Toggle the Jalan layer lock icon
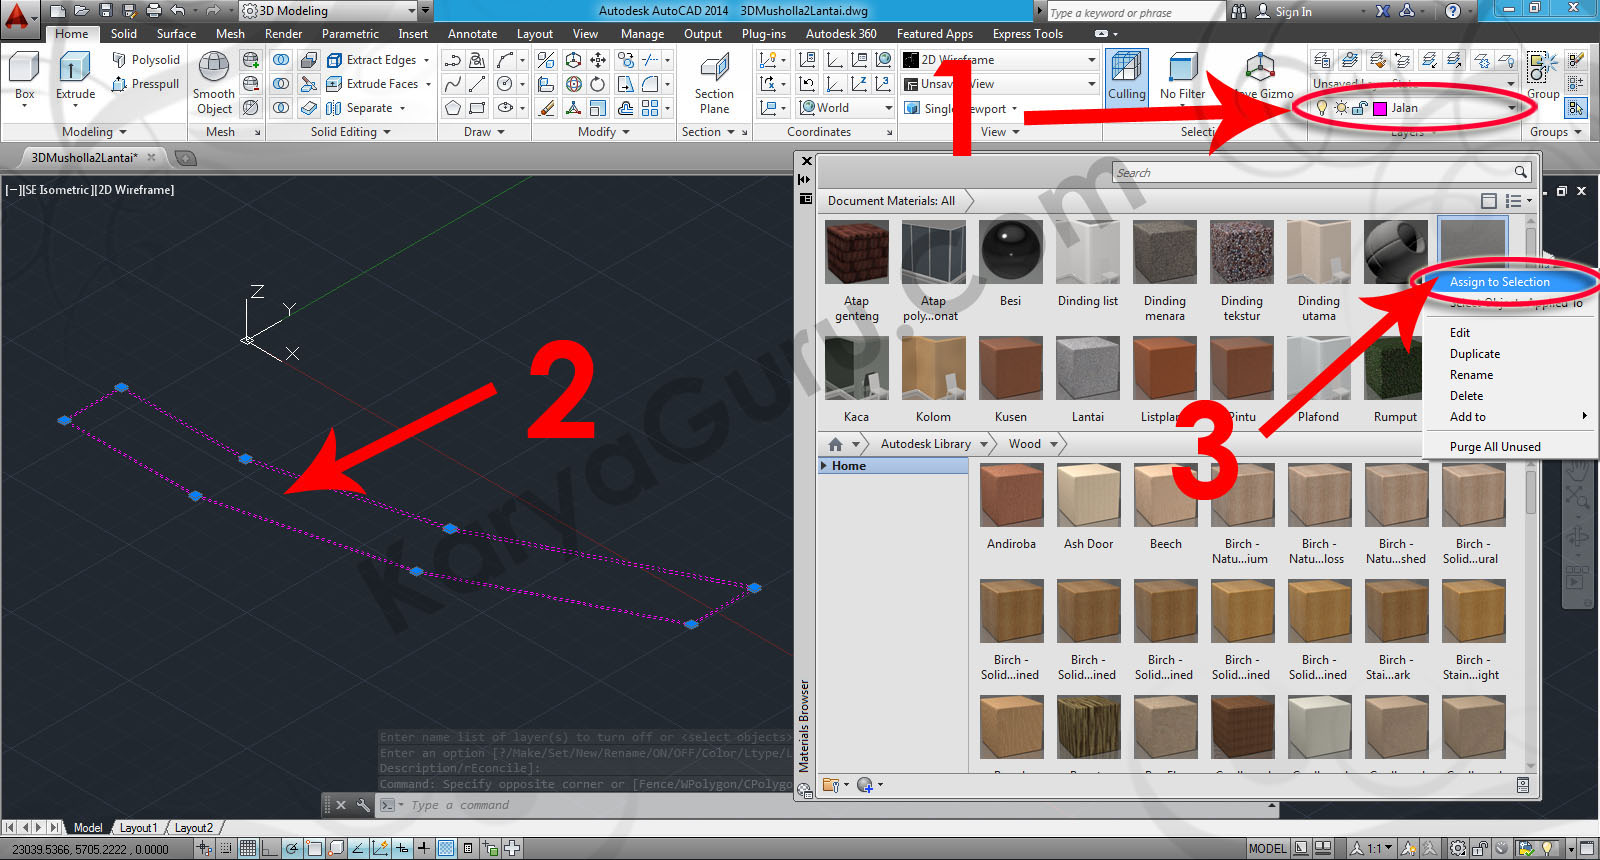Viewport: 1600px width, 860px height. pos(1359,108)
